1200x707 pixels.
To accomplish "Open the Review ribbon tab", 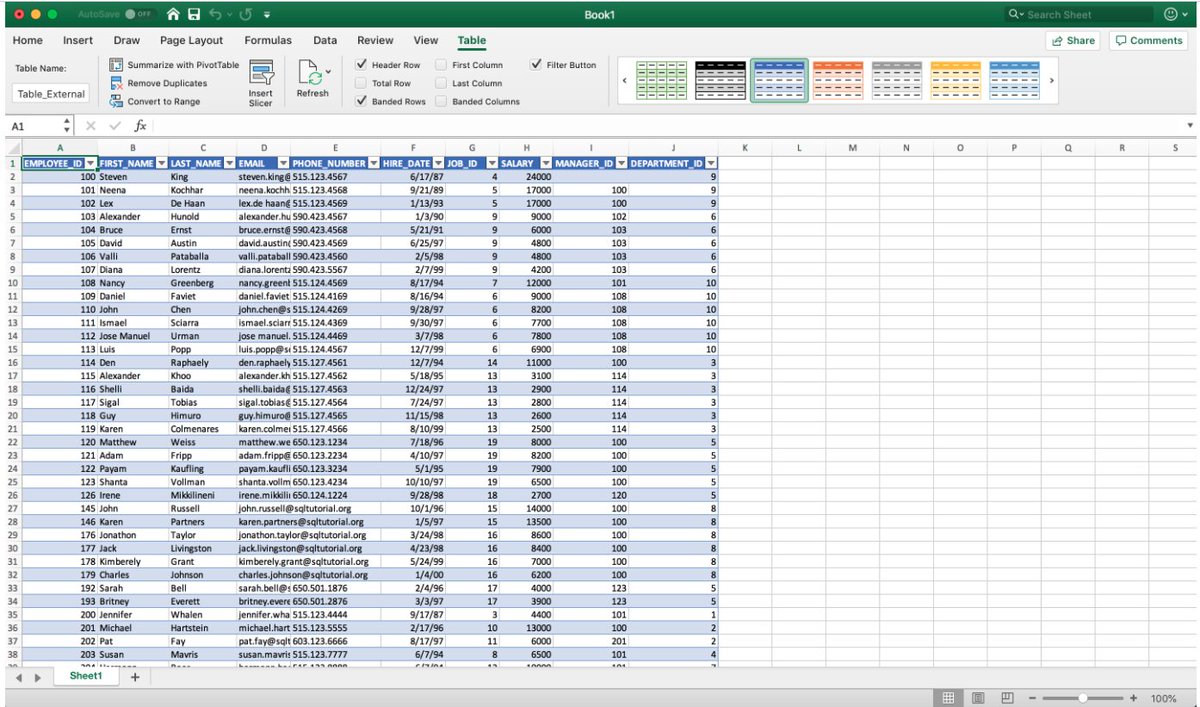I will pos(375,41).
